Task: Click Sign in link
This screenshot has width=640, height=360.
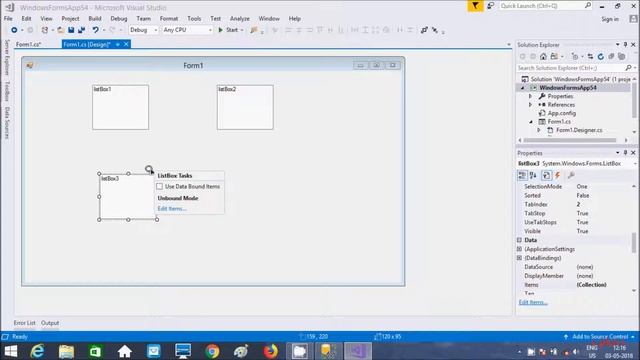Action: pos(610,19)
